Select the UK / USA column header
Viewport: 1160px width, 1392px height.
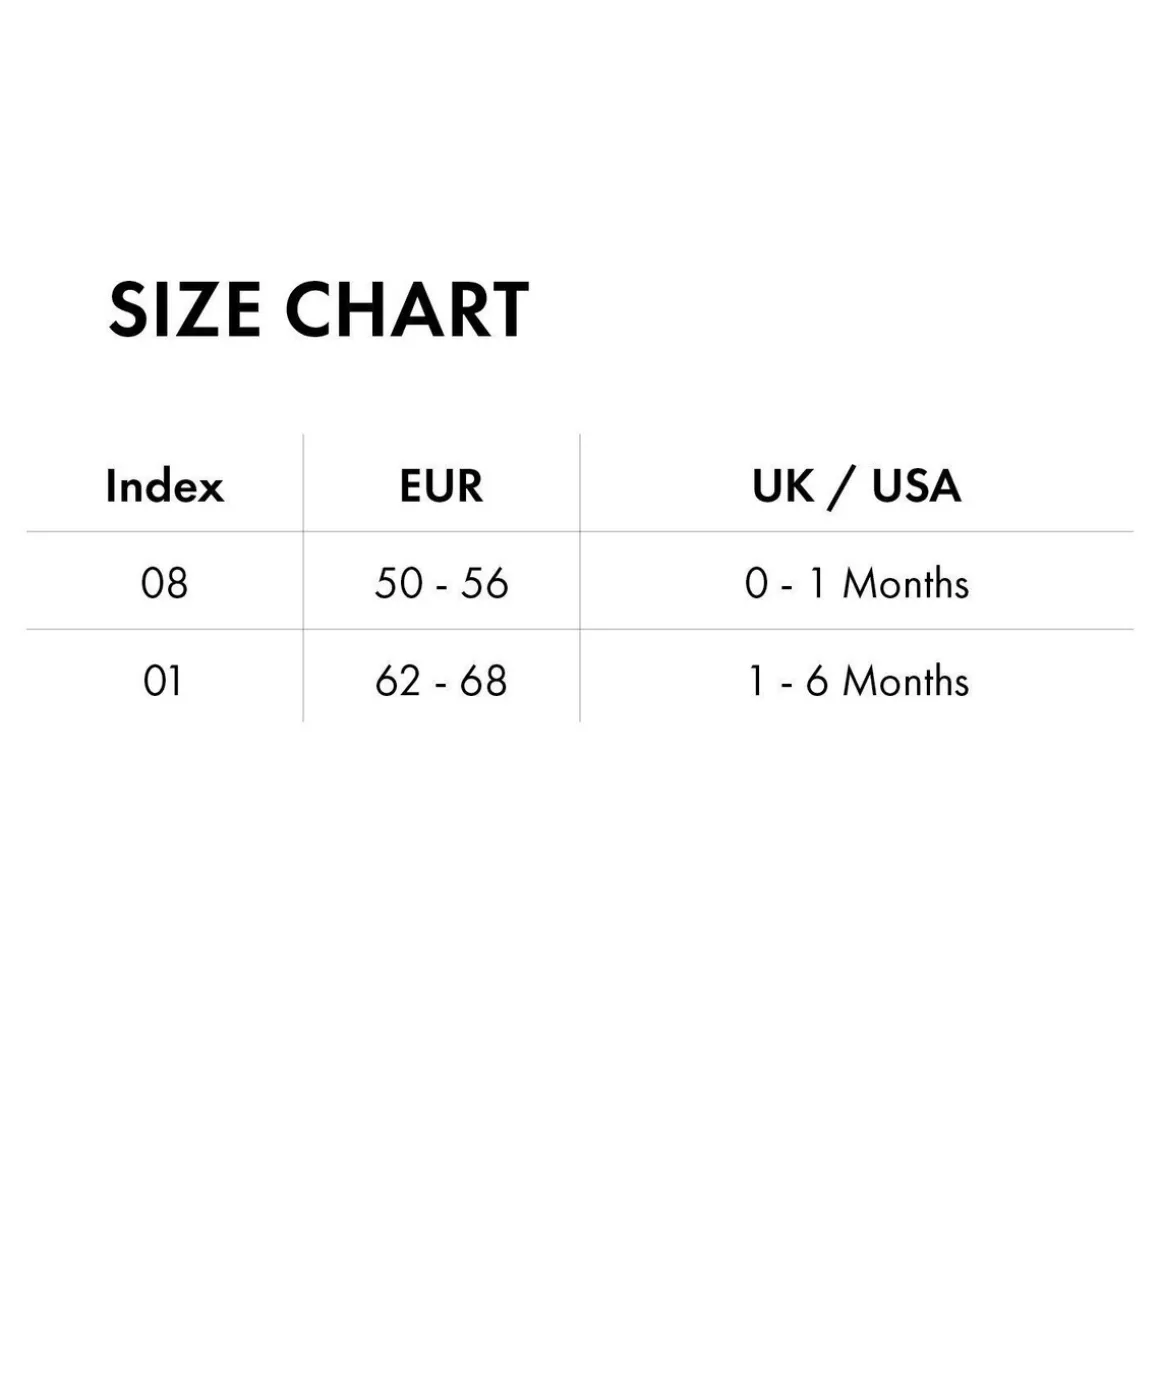pos(857,487)
